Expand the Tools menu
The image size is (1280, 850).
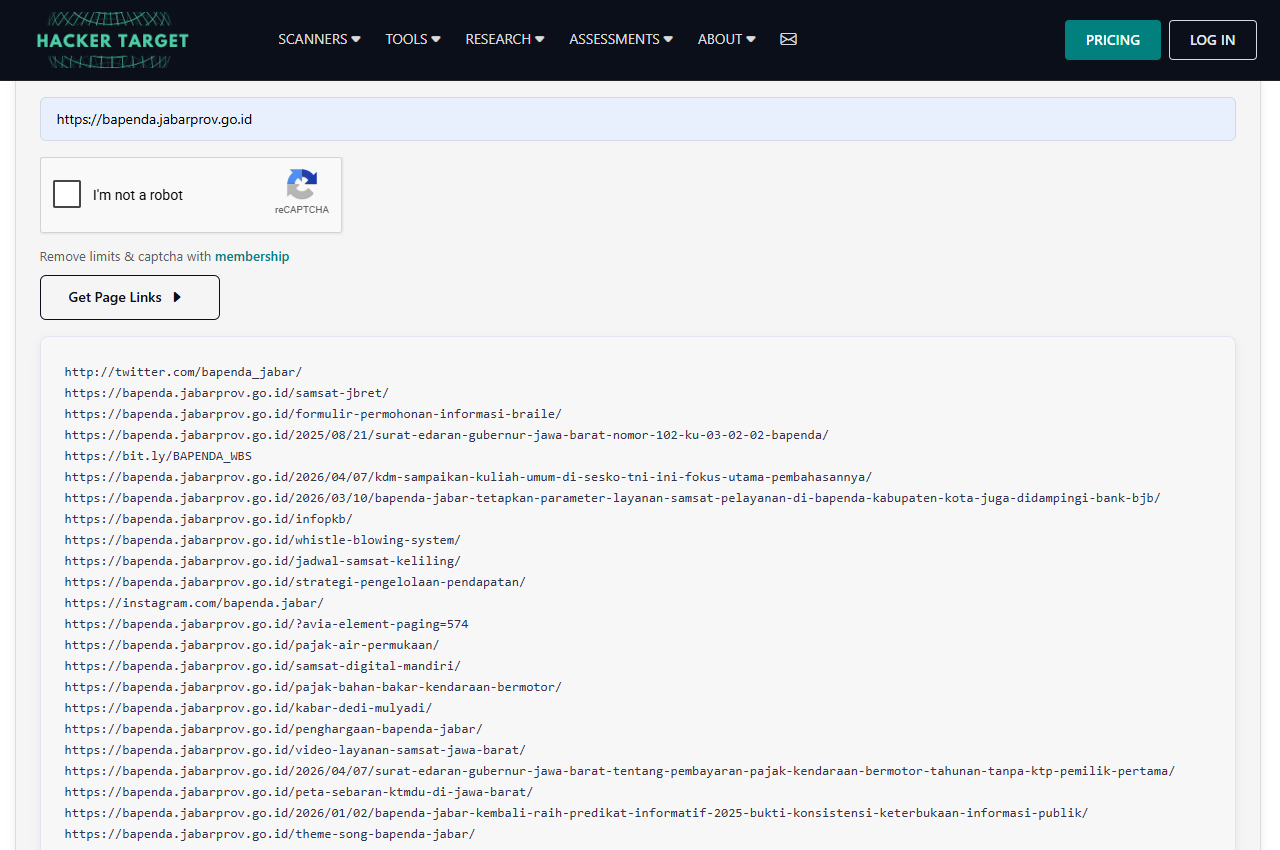(x=413, y=39)
